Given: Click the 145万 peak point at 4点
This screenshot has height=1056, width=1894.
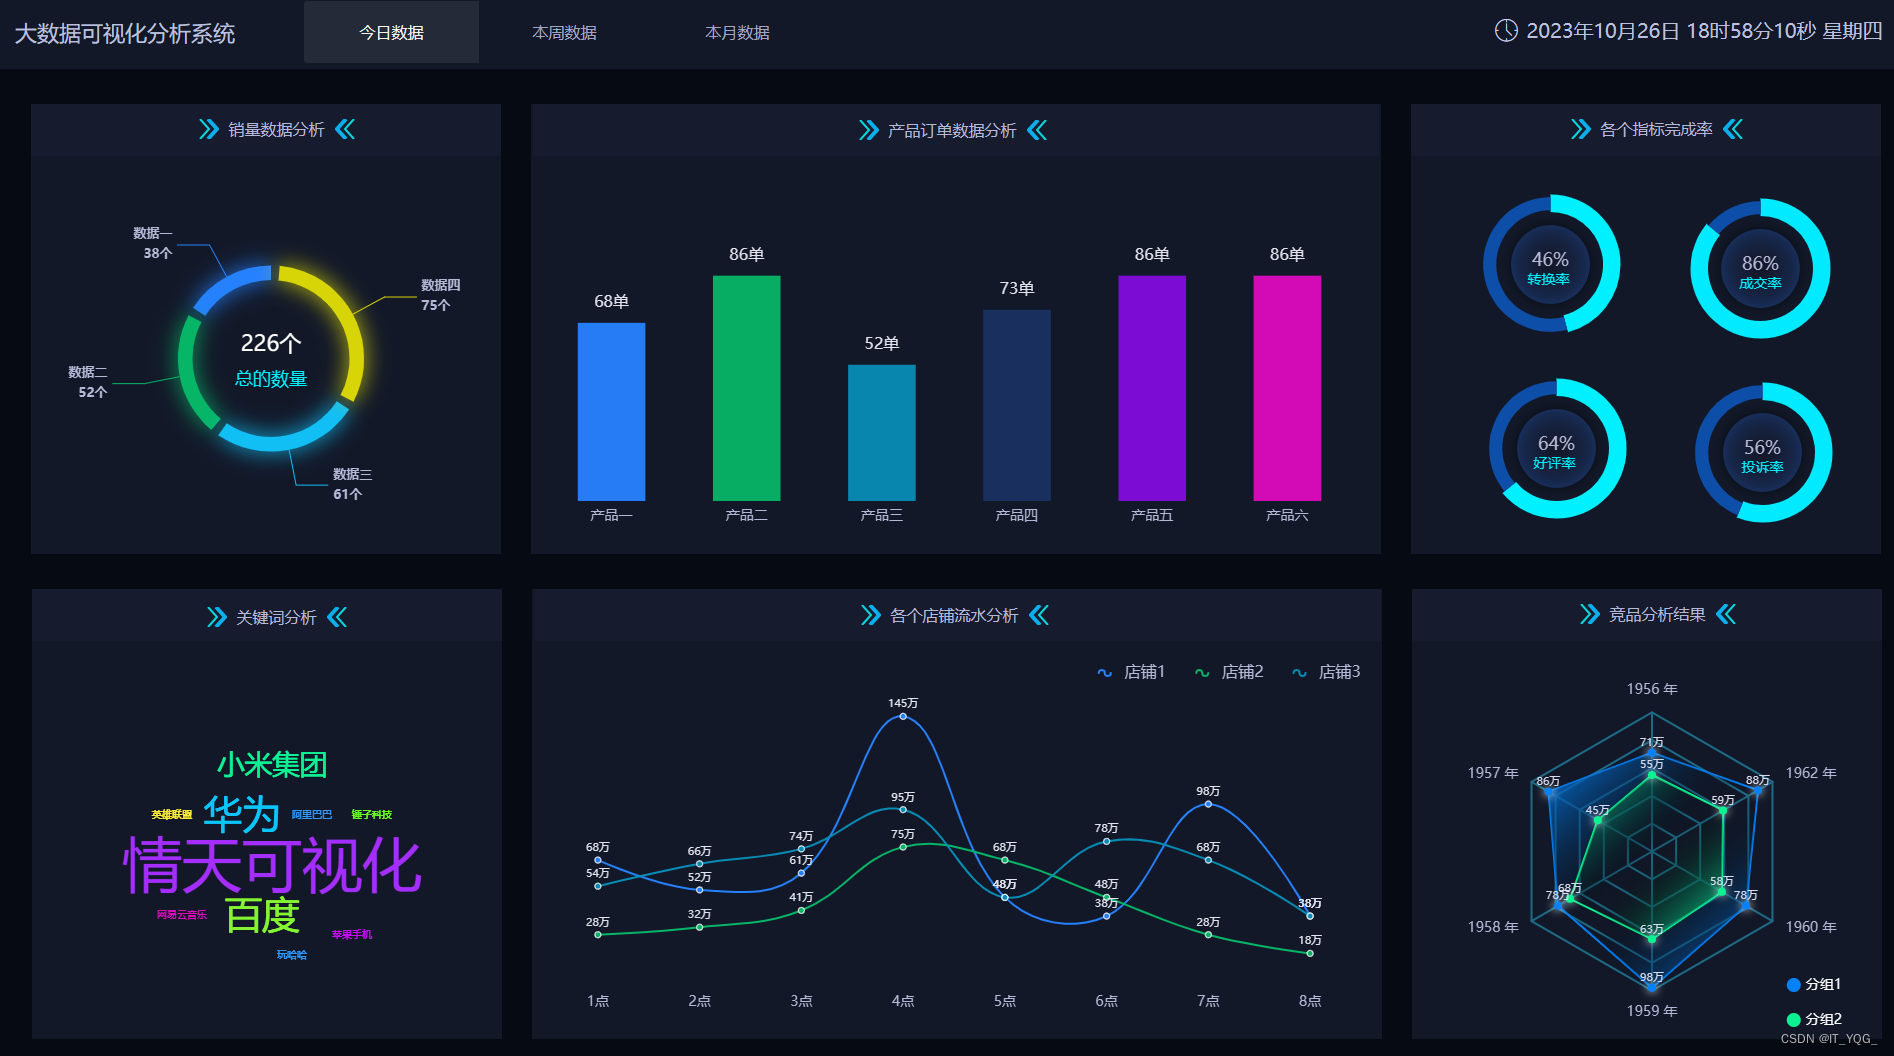Looking at the screenshot, I should pos(903,716).
